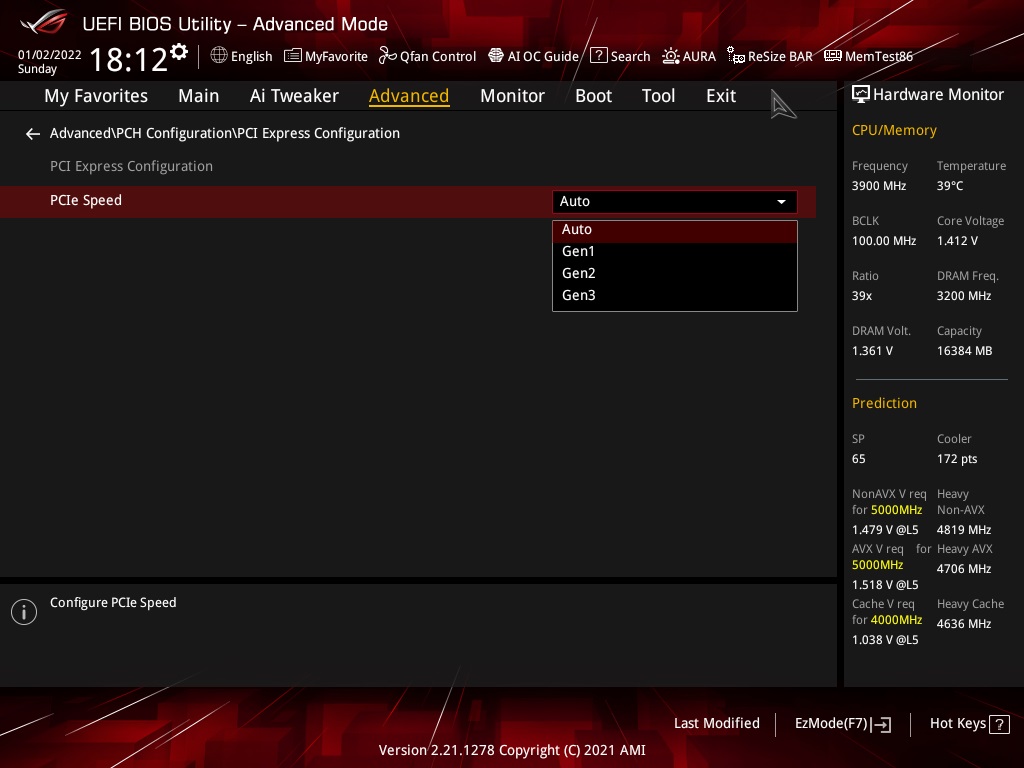Click the Capacity value 16384 MB

pos(965,351)
